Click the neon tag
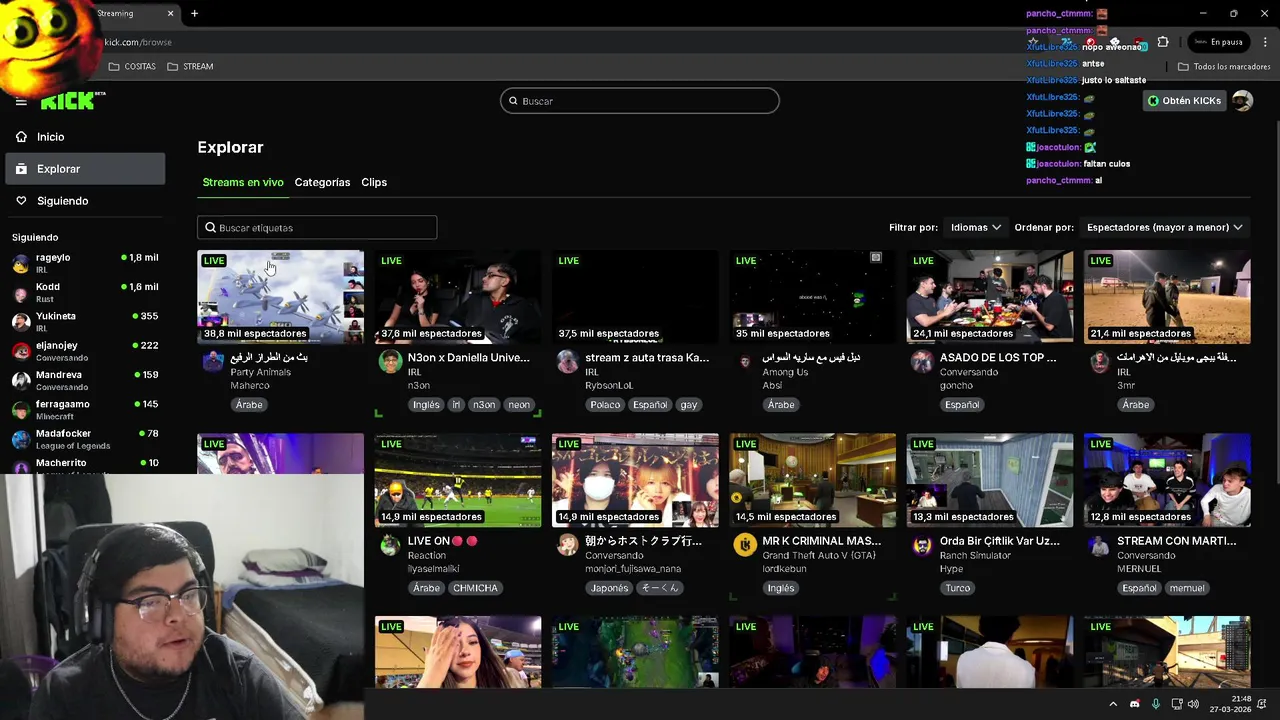 coord(519,405)
